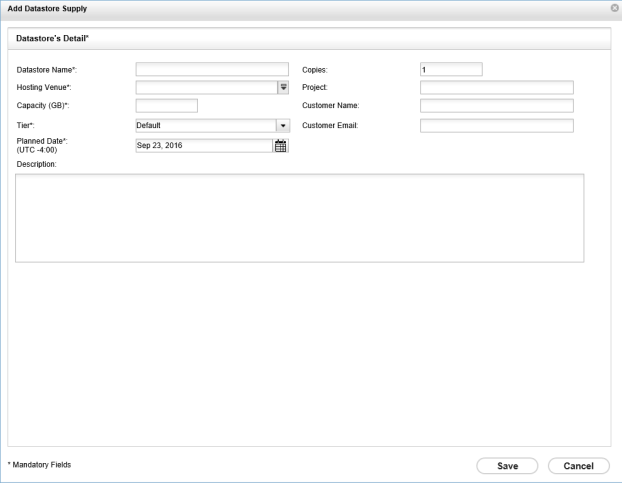Focus the Customer Name input field

496,106
